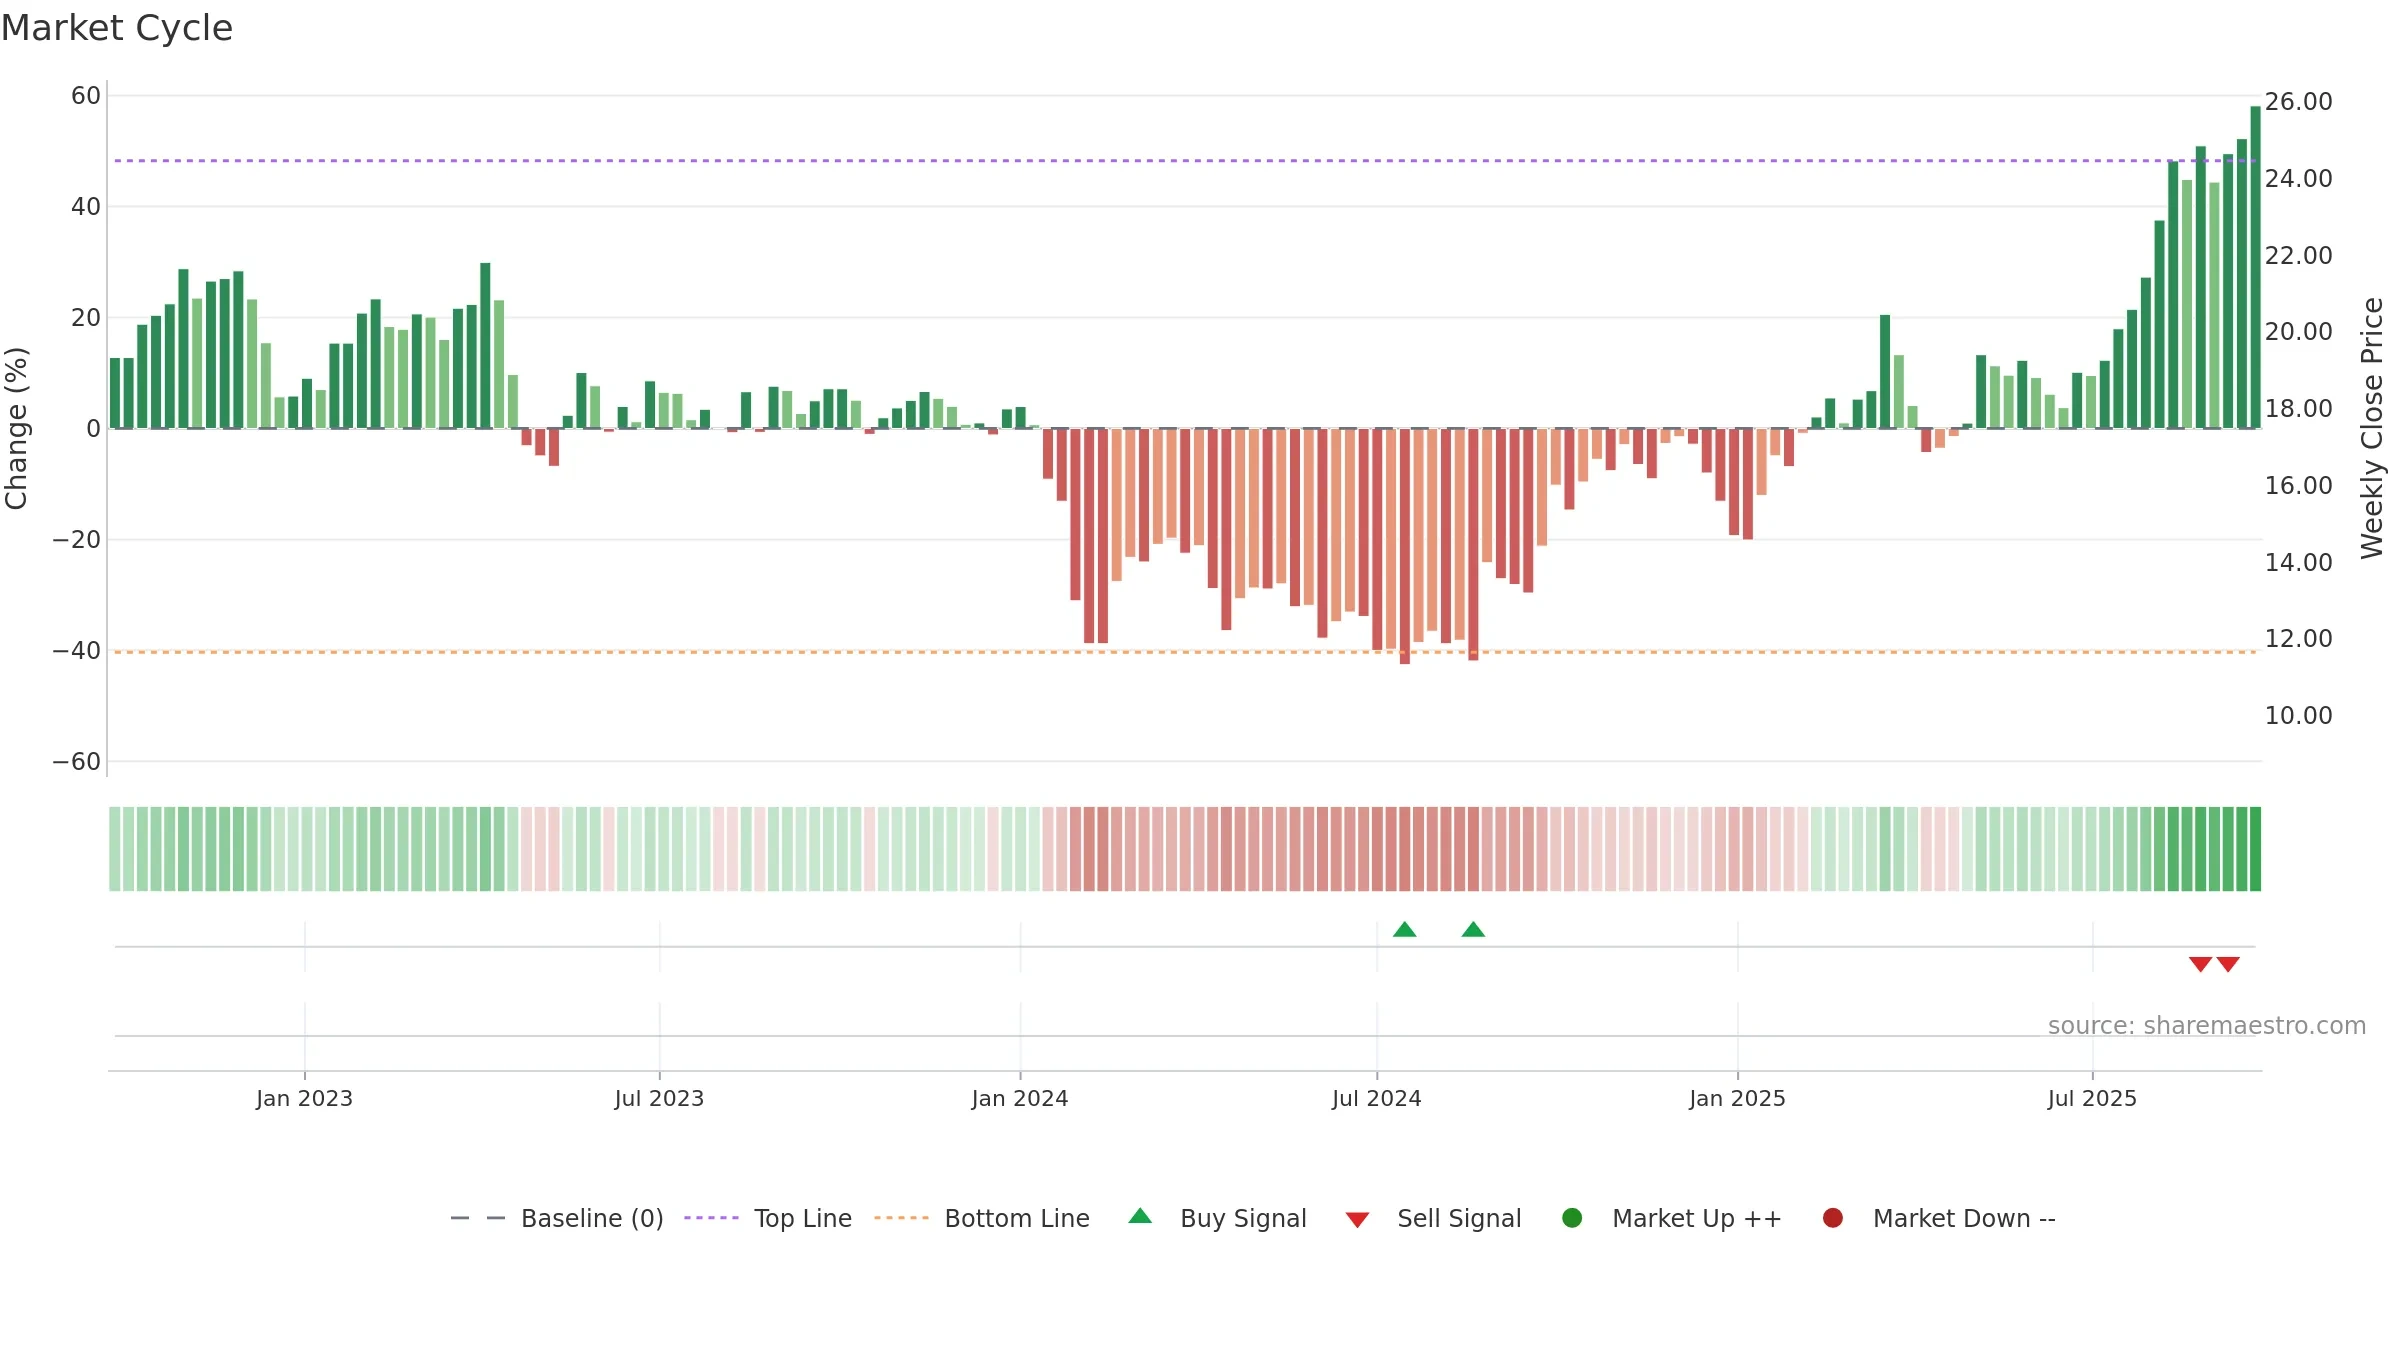Viewport: 2400px width, 1350px height.
Task: Click the Weekly Close Price axis title
Action: click(2372, 428)
